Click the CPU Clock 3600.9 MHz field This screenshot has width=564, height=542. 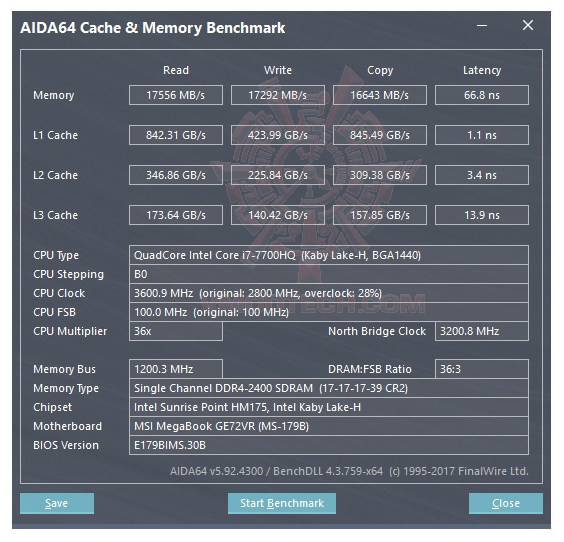[329, 293]
